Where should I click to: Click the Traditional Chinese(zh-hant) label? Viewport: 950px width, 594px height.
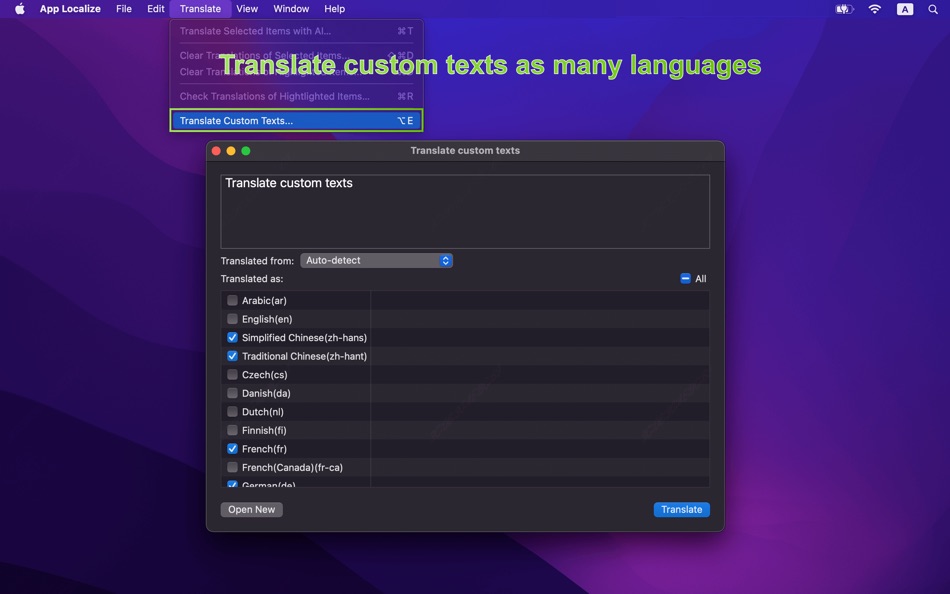coord(304,356)
